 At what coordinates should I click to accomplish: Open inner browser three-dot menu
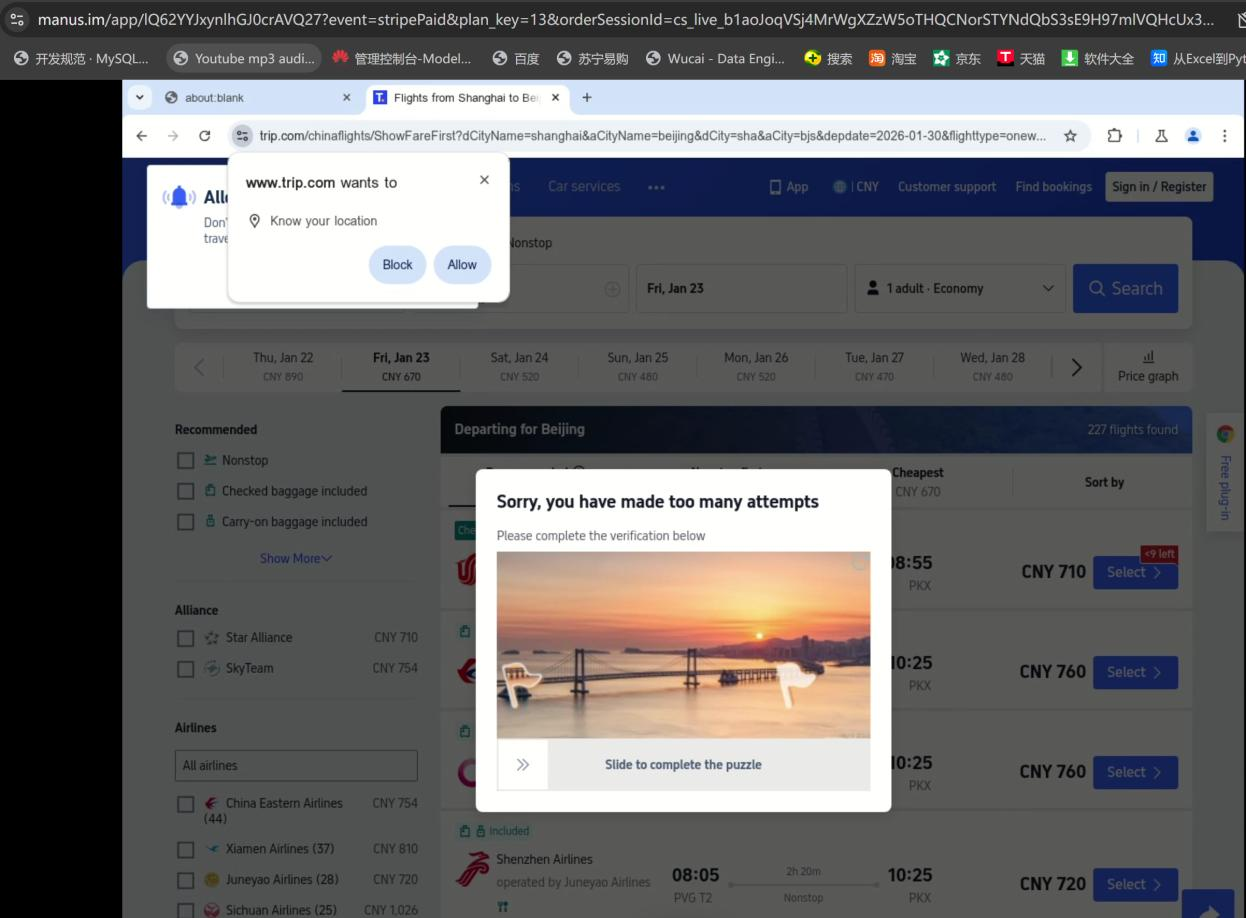[x=1224, y=136]
